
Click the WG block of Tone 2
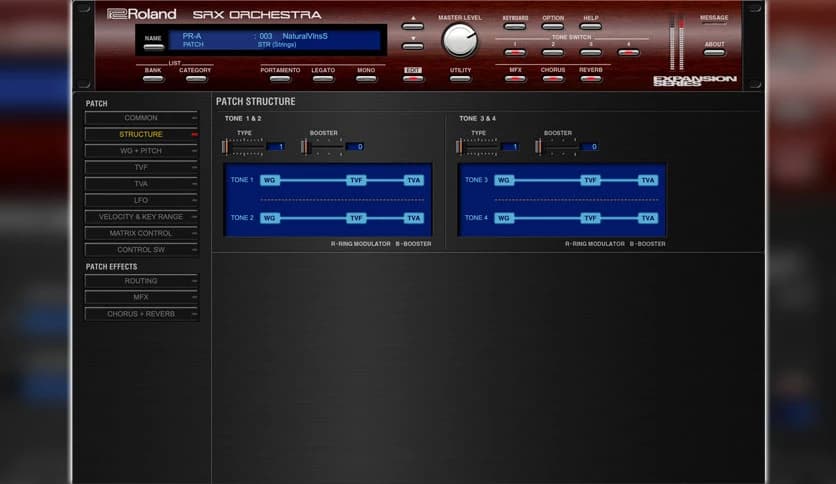tap(270, 218)
